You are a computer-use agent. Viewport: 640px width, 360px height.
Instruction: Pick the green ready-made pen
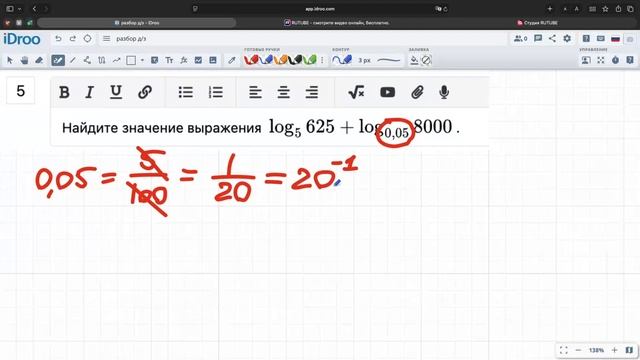pyautogui.click(x=310, y=60)
